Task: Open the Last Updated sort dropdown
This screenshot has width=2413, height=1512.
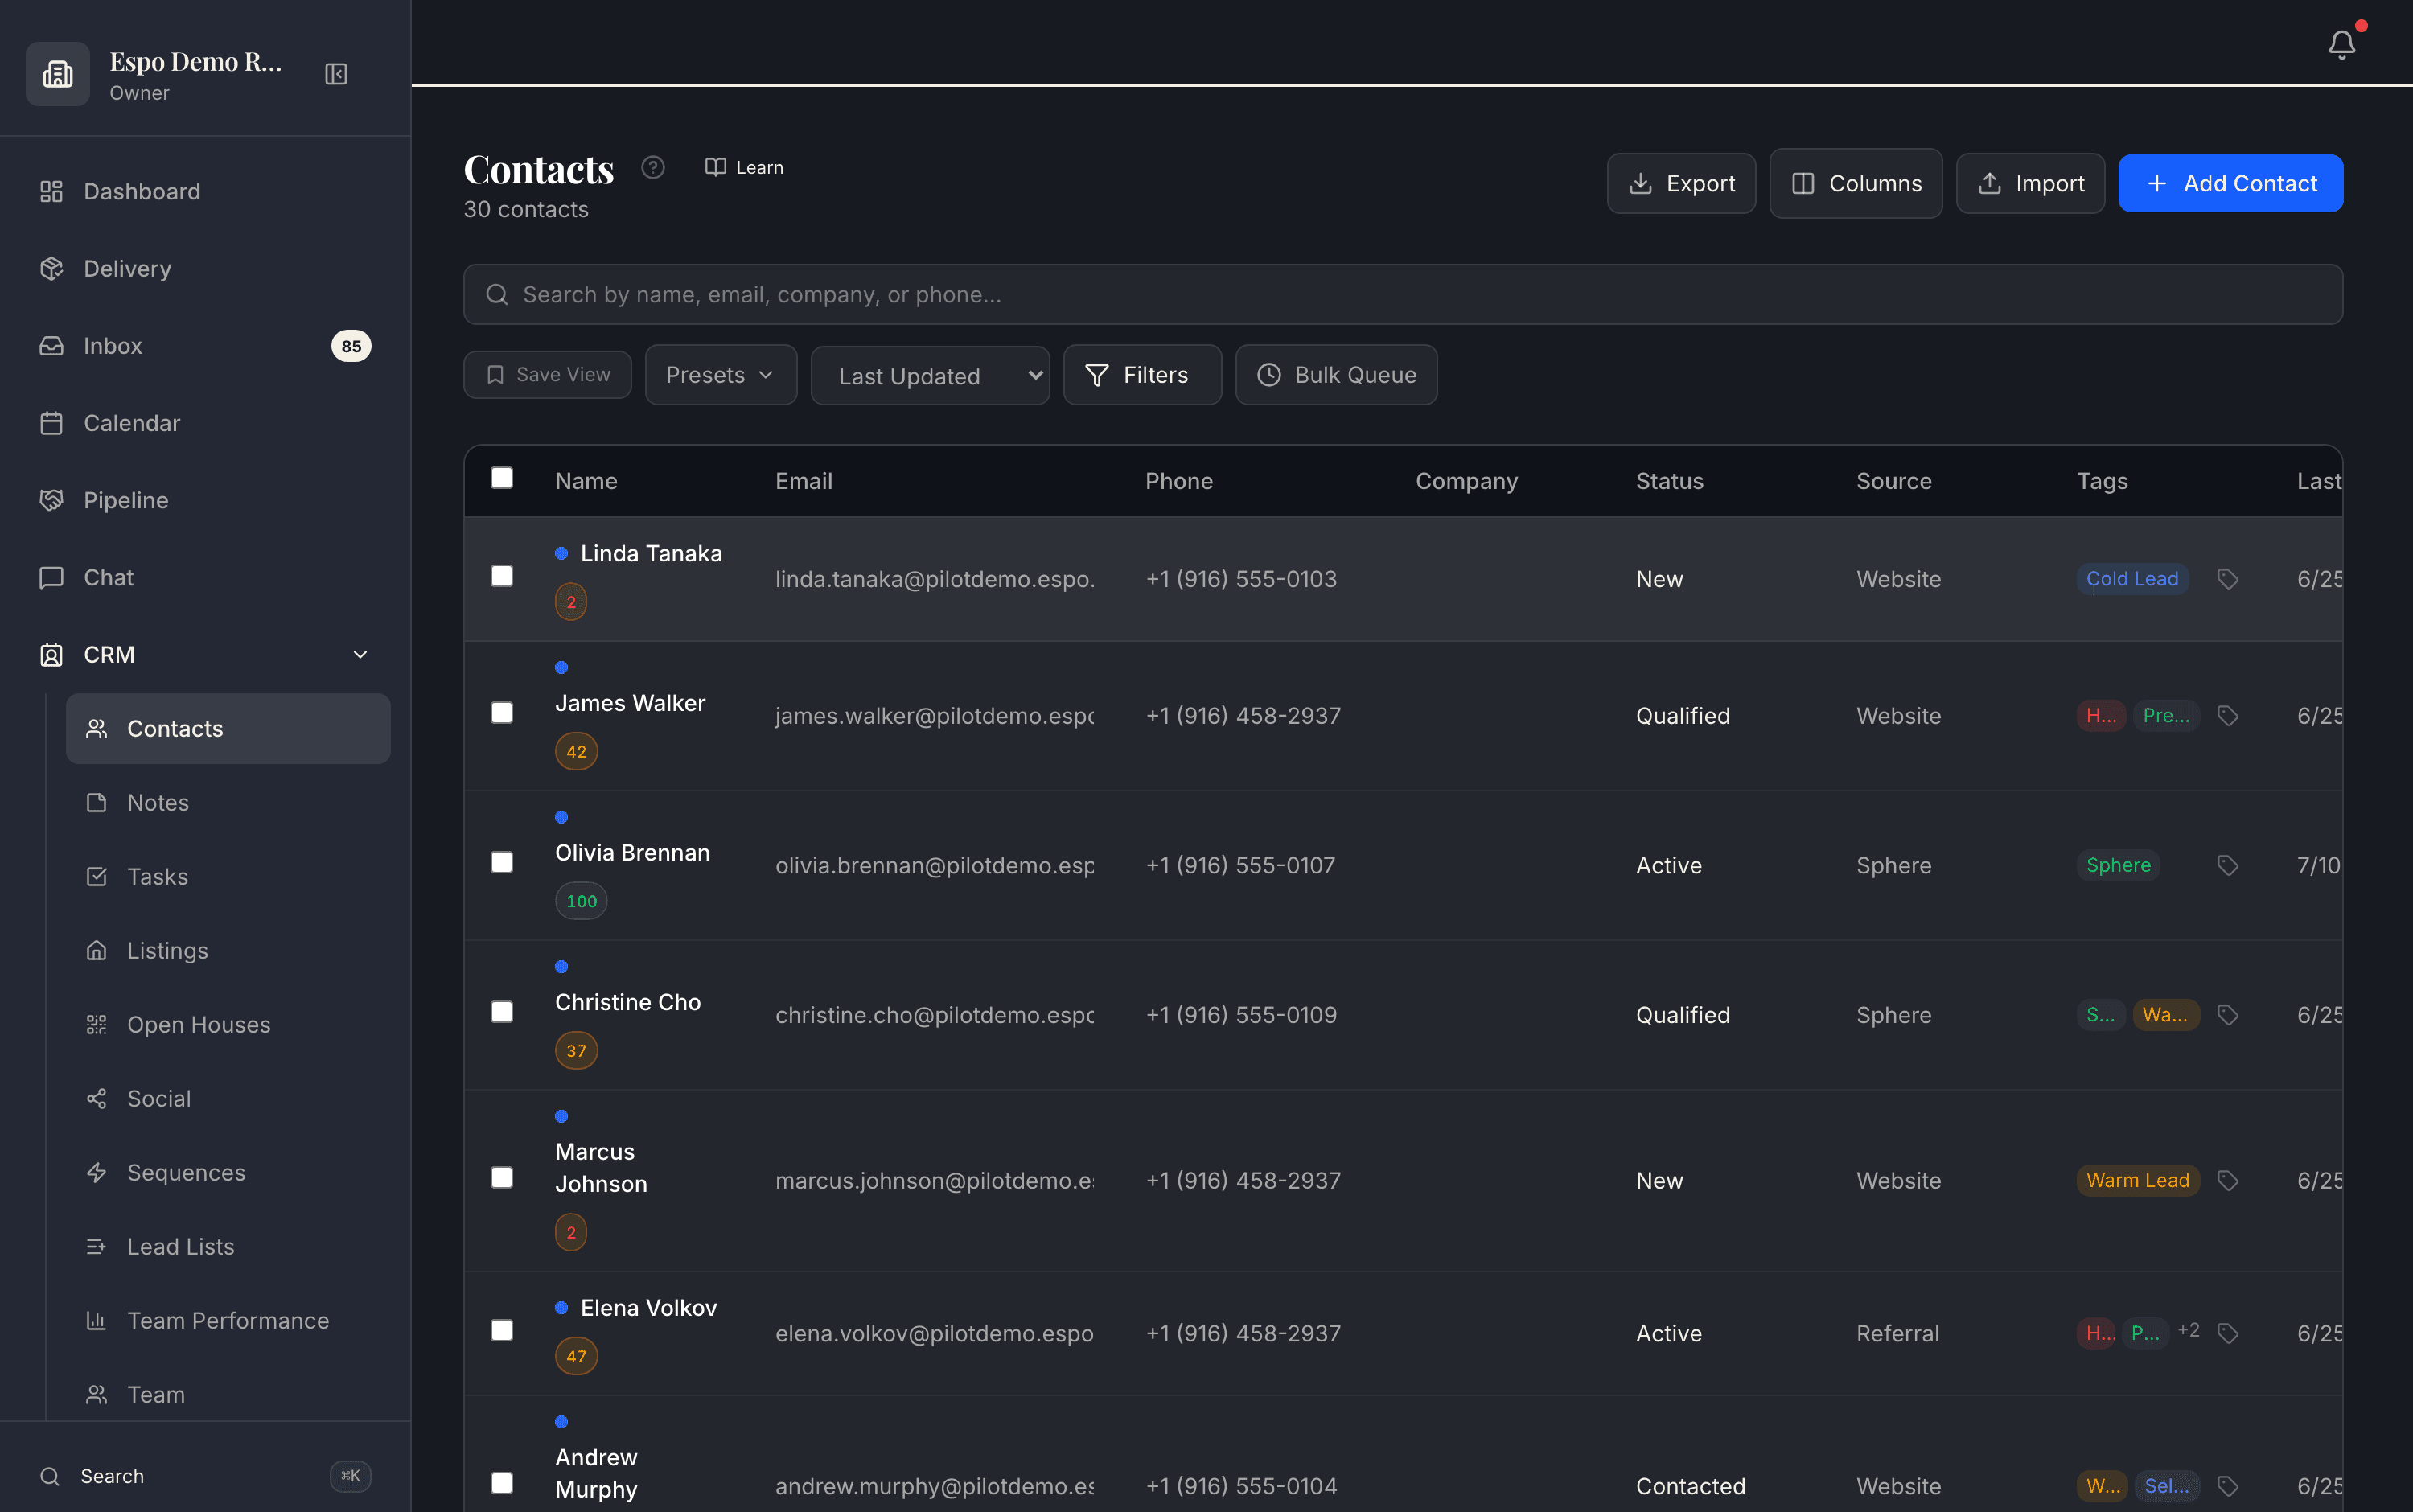Action: point(930,376)
